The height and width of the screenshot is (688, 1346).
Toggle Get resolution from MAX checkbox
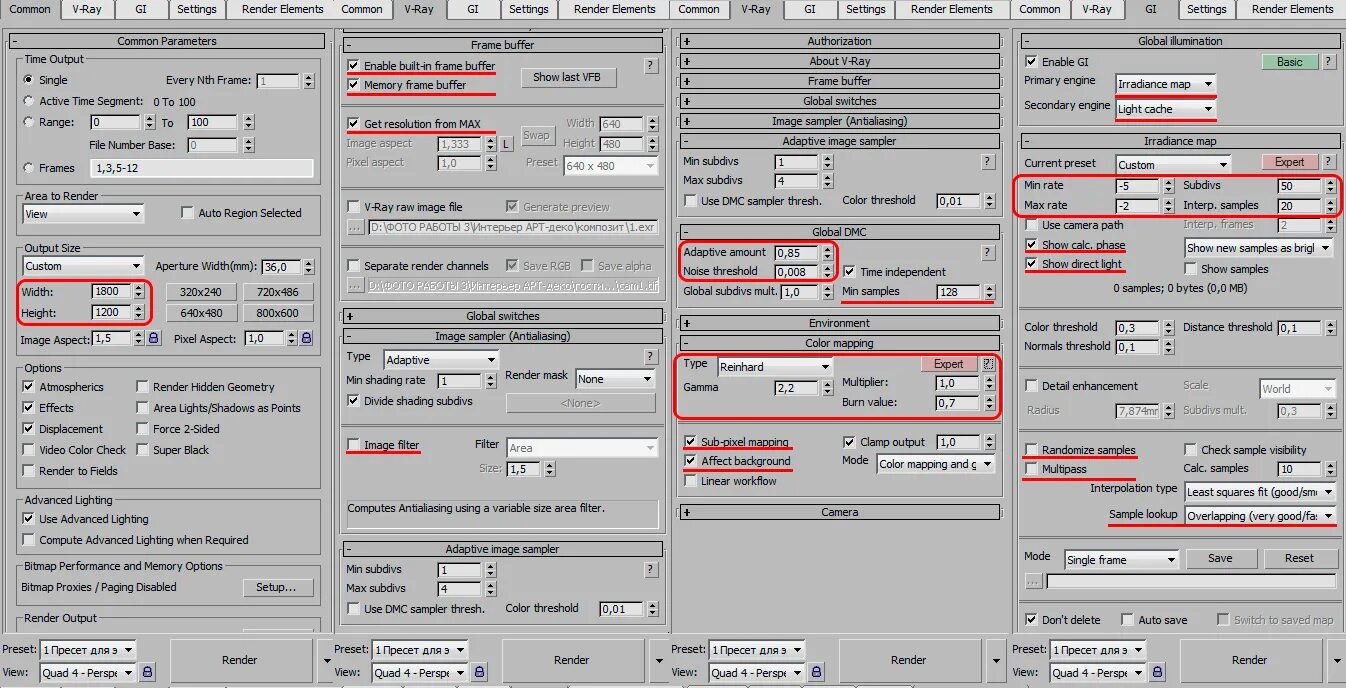tap(353, 124)
